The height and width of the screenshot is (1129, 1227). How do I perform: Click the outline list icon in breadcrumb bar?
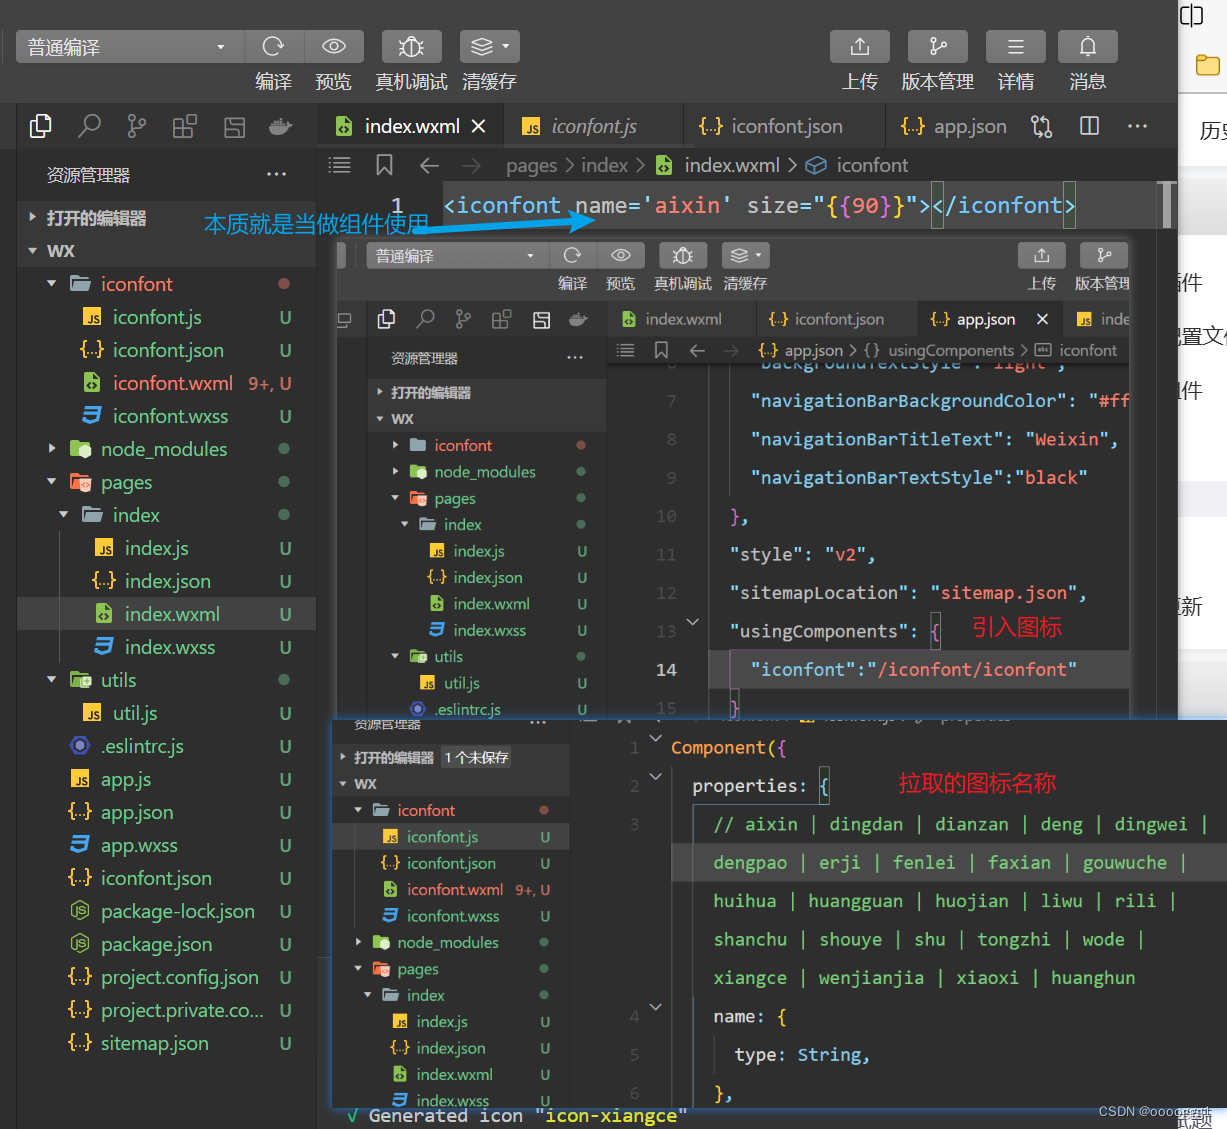pos(340,165)
